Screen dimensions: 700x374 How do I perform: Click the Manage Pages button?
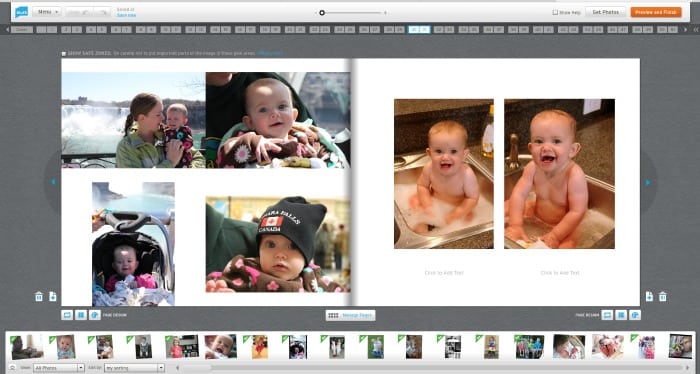350,316
